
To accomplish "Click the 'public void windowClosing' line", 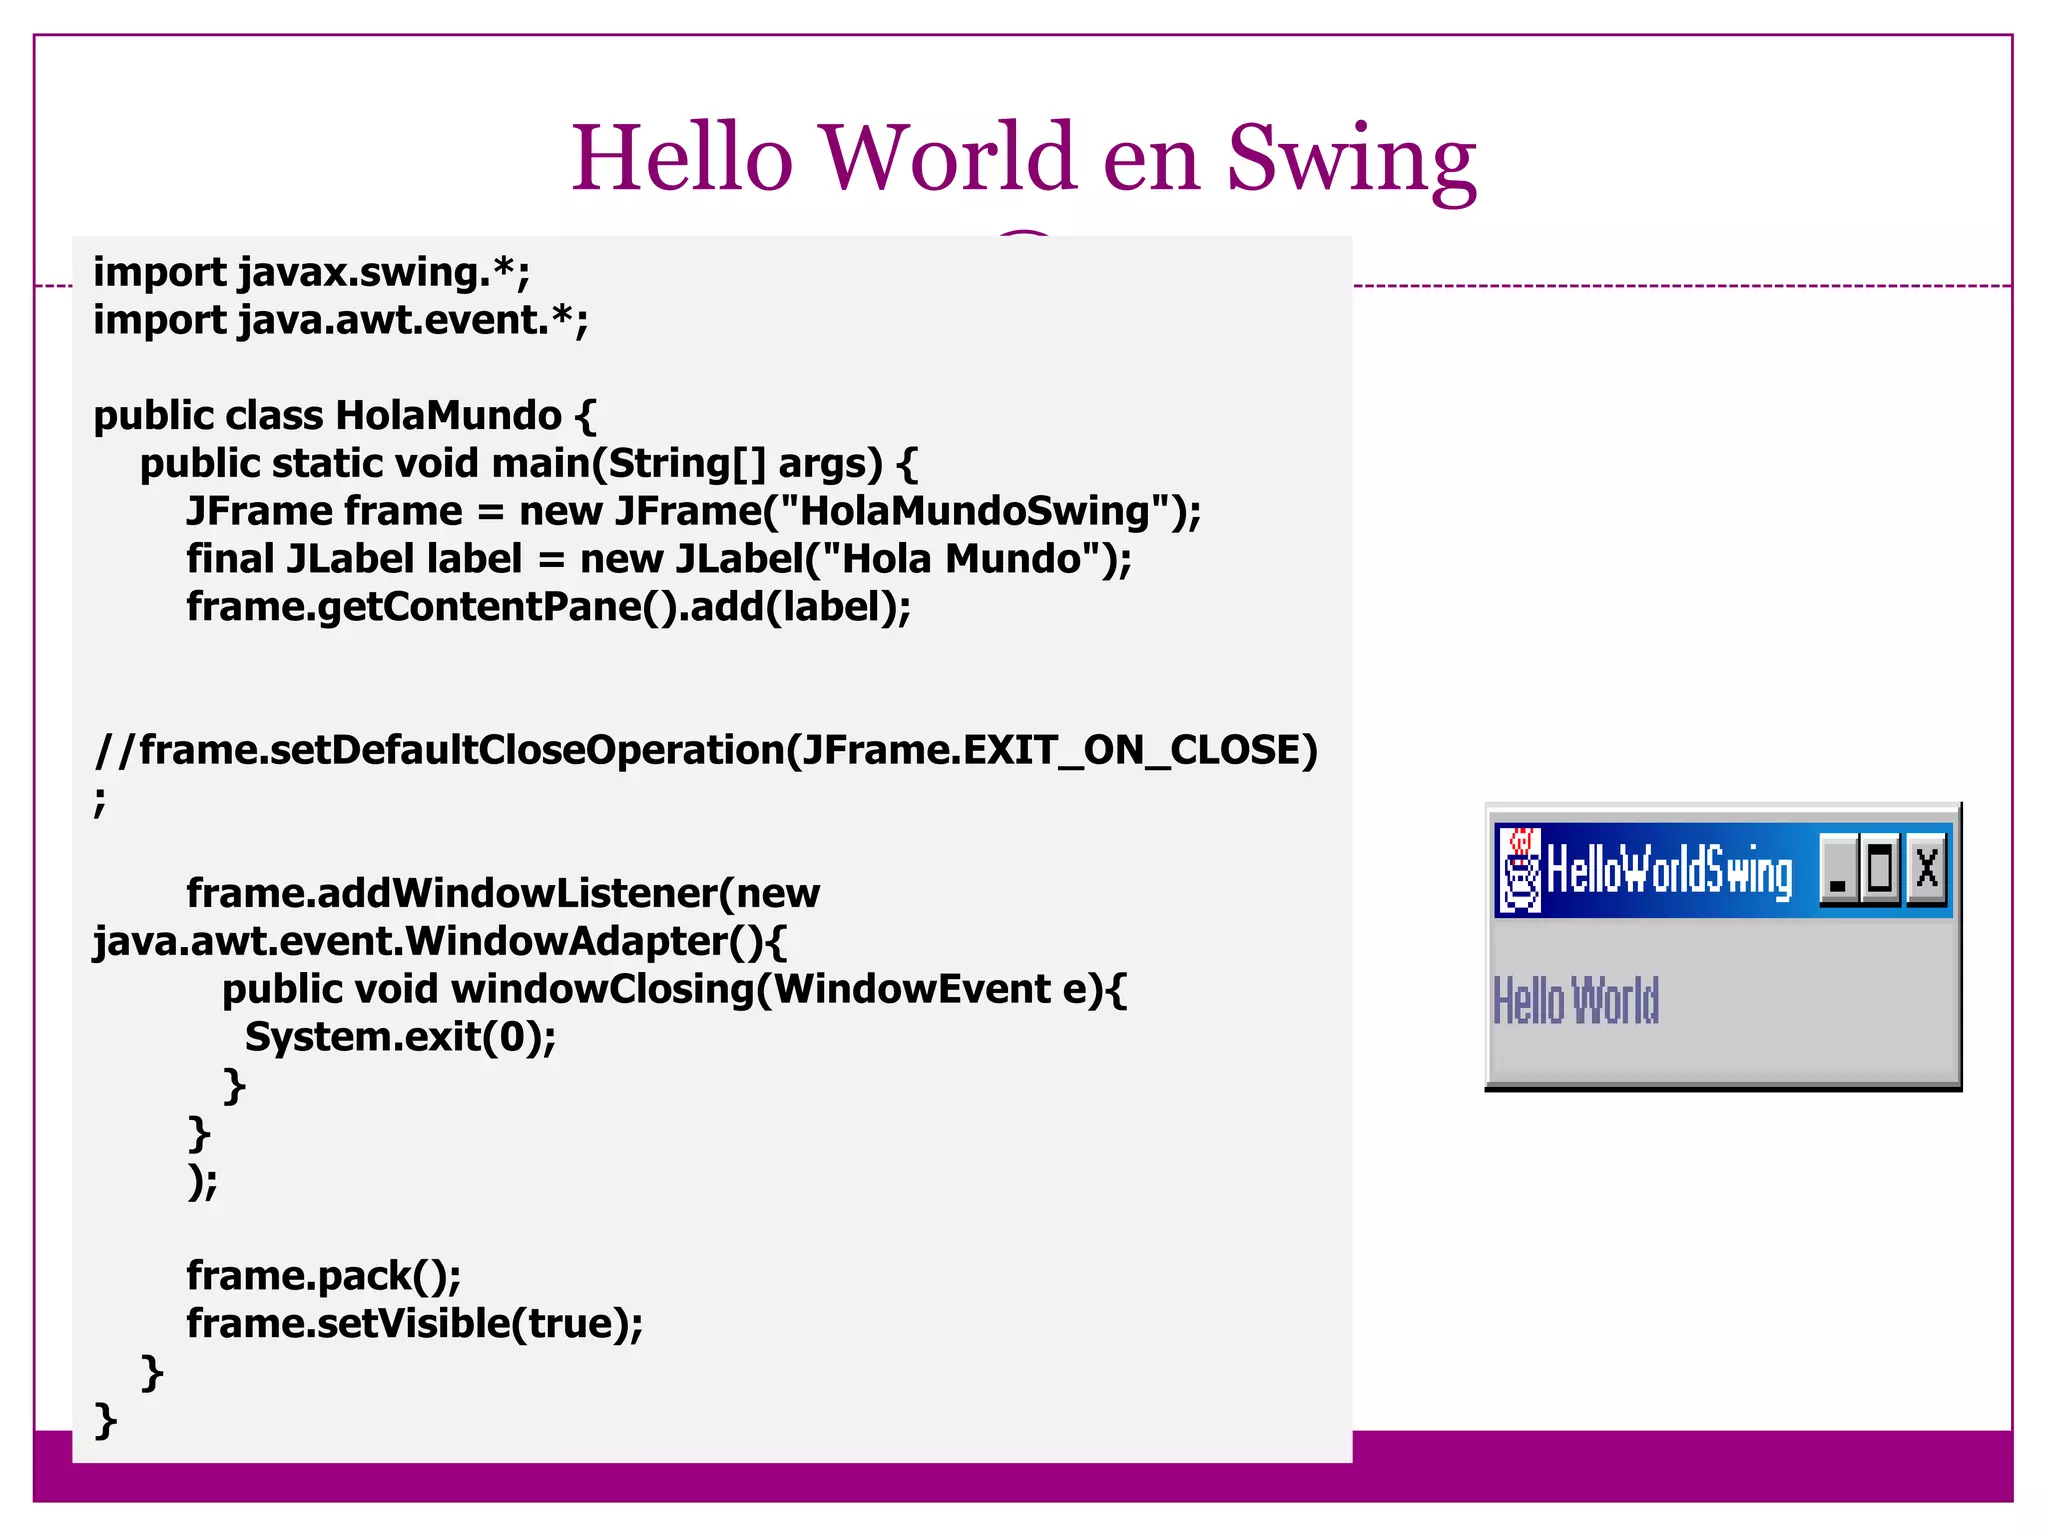I will tap(675, 989).
